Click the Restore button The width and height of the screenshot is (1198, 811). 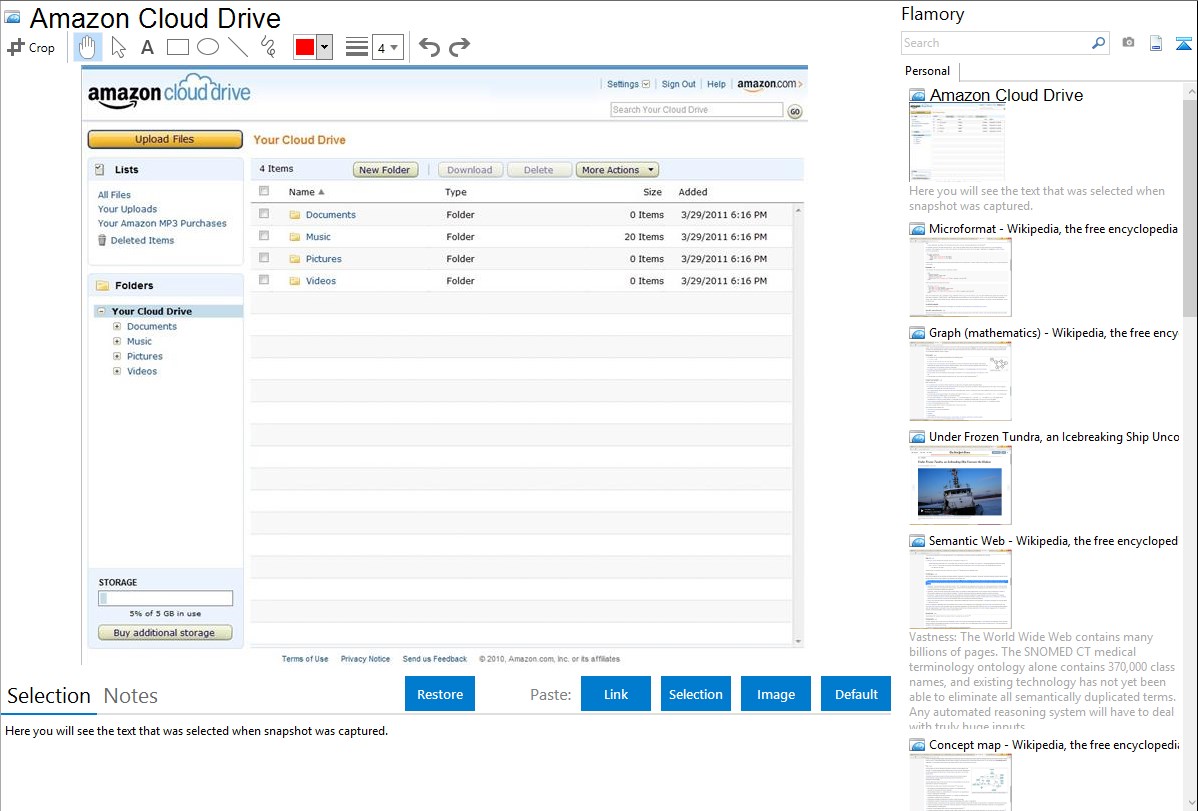click(x=440, y=694)
